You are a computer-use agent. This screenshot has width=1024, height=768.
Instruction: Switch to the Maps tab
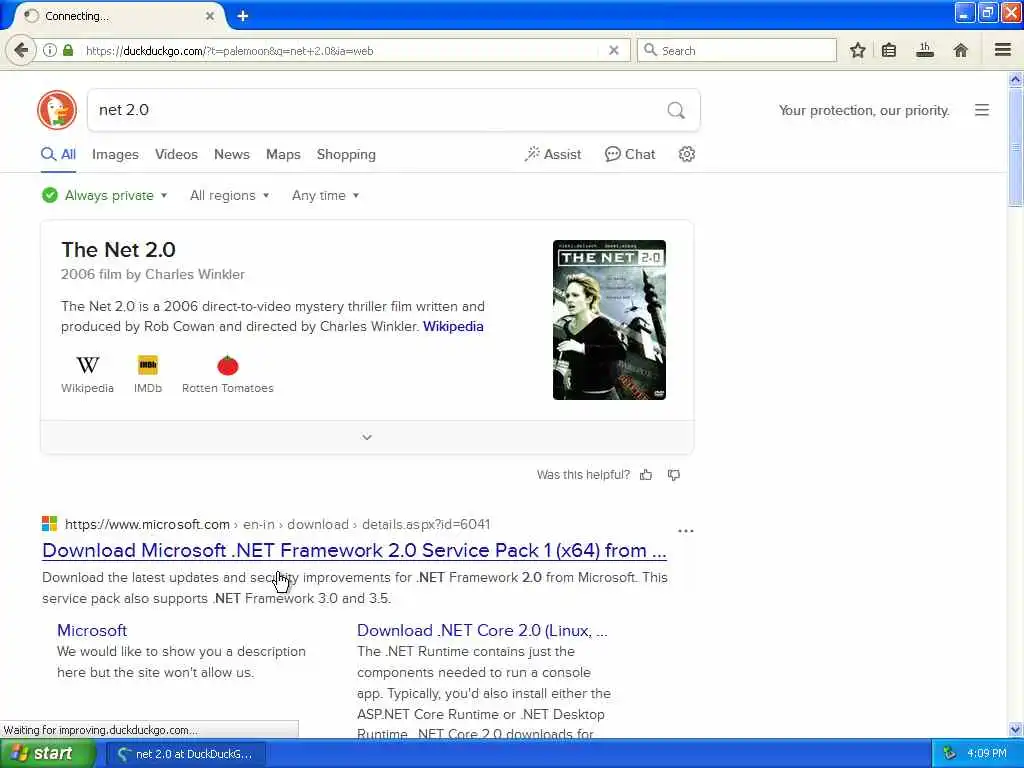click(x=283, y=155)
